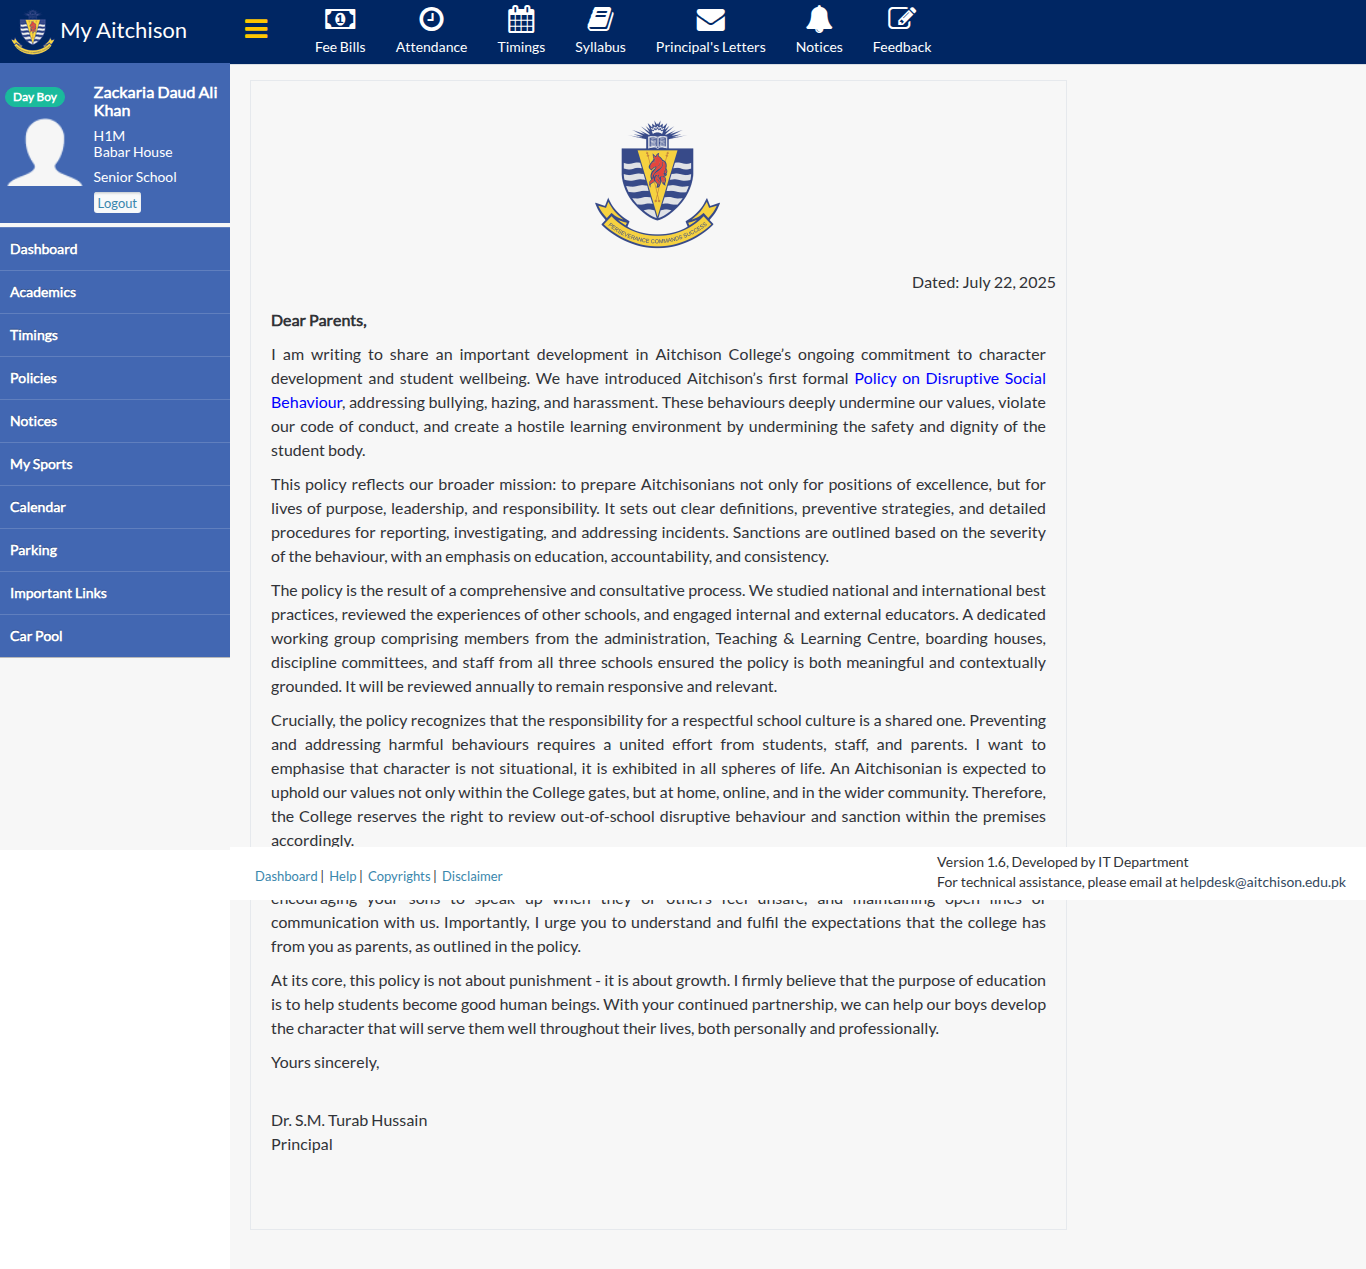Select Notices in the sidebar menu

click(x=115, y=421)
